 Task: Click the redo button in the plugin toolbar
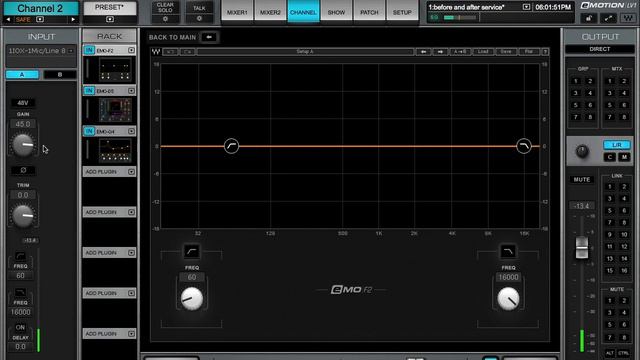point(188,52)
